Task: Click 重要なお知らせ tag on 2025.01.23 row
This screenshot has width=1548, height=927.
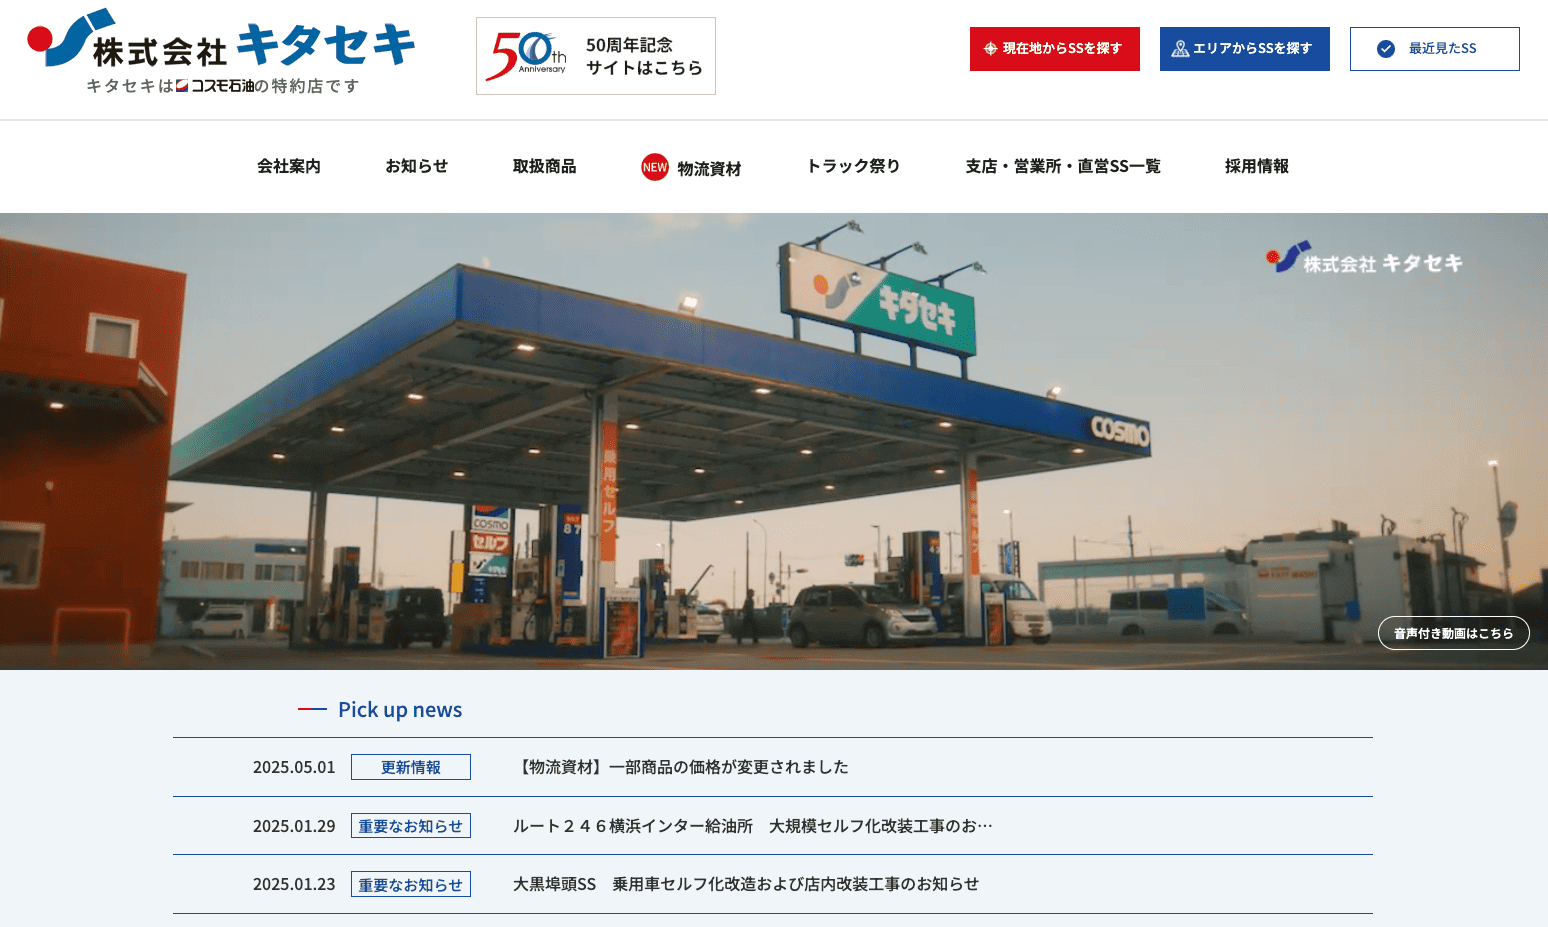Action: [411, 885]
